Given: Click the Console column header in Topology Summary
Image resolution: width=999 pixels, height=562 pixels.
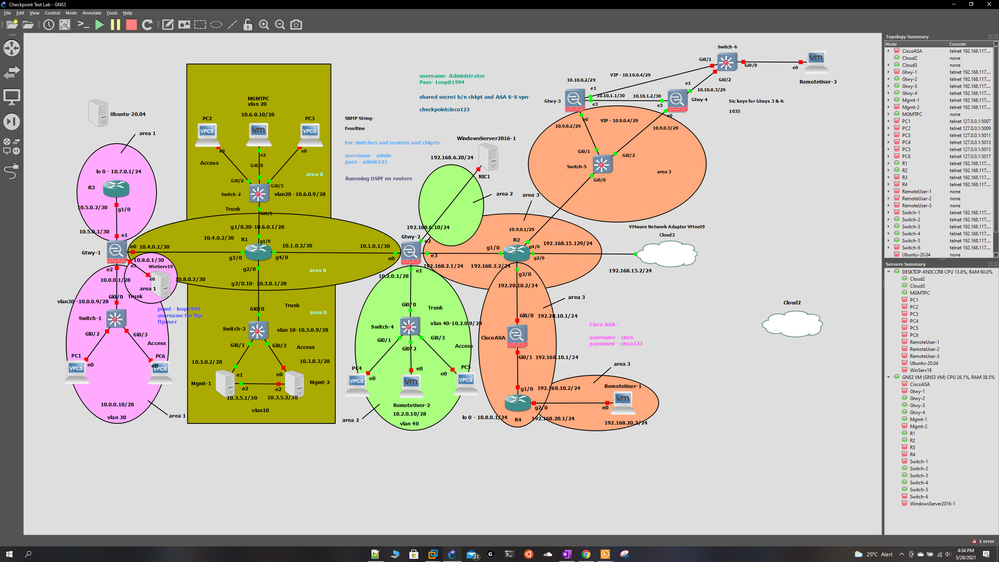Looking at the screenshot, I should (960, 43).
